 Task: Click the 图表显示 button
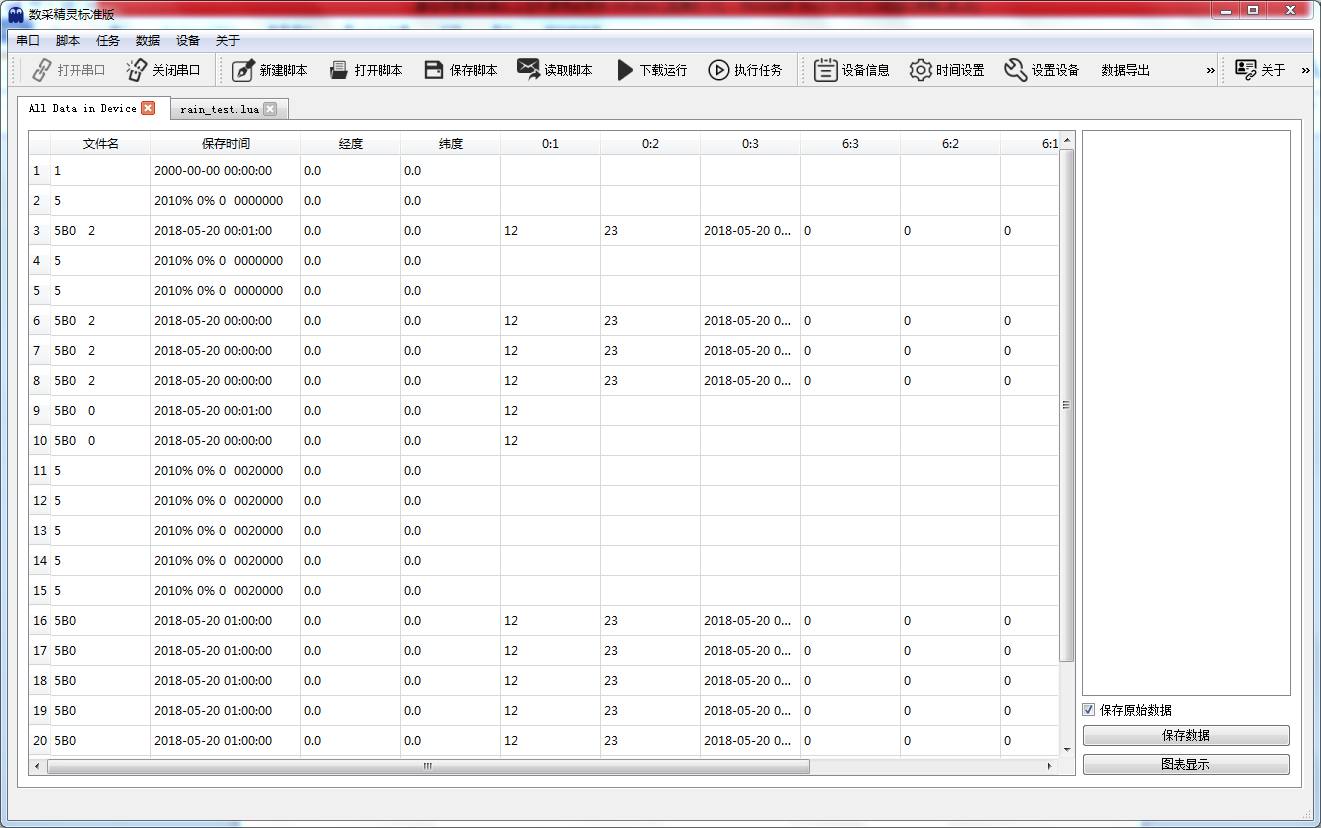pyautogui.click(x=1186, y=764)
